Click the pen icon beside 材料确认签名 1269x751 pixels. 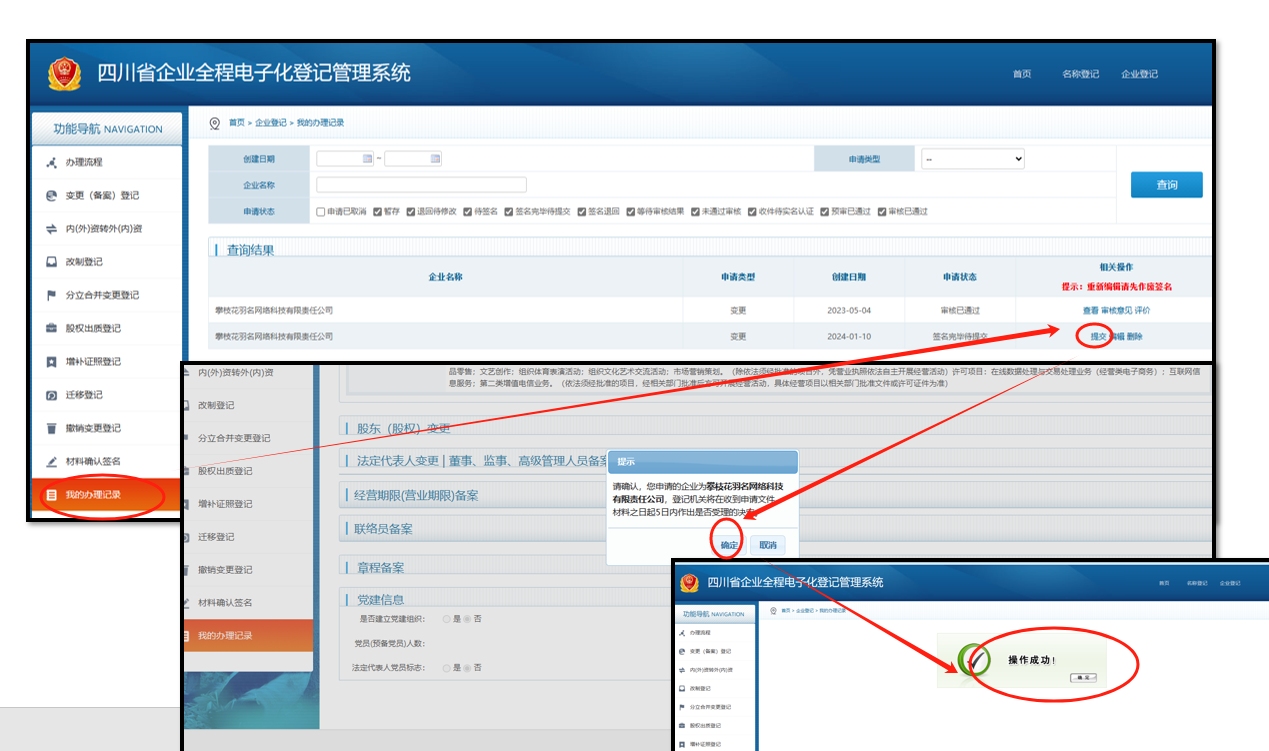[x=52, y=462]
